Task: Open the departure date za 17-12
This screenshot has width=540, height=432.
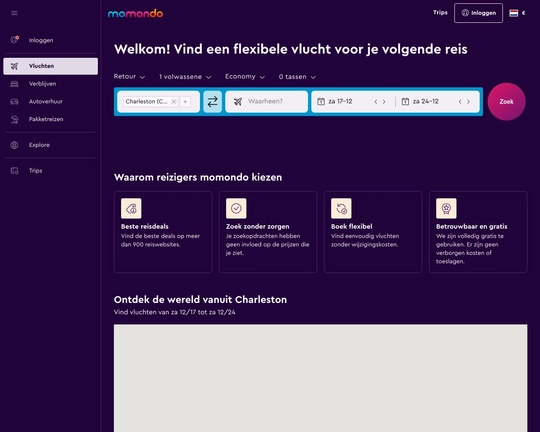Action: point(341,102)
